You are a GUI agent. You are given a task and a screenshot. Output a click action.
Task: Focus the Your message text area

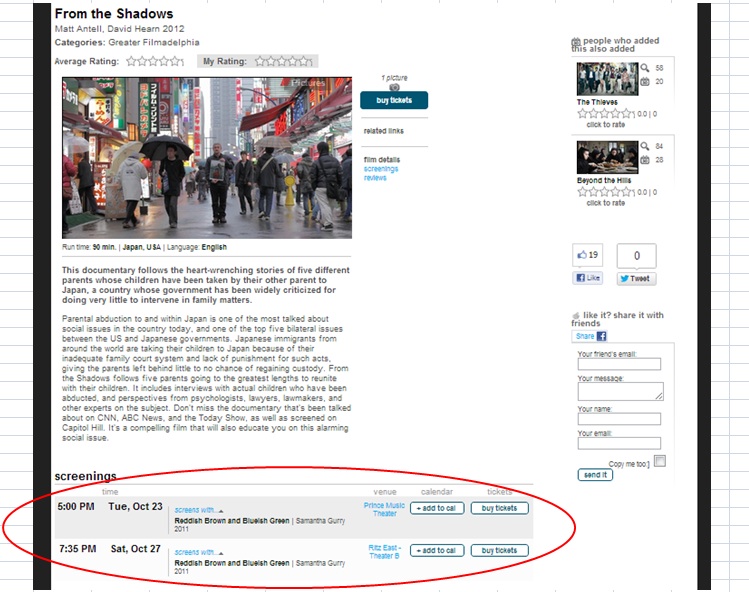tap(621, 391)
